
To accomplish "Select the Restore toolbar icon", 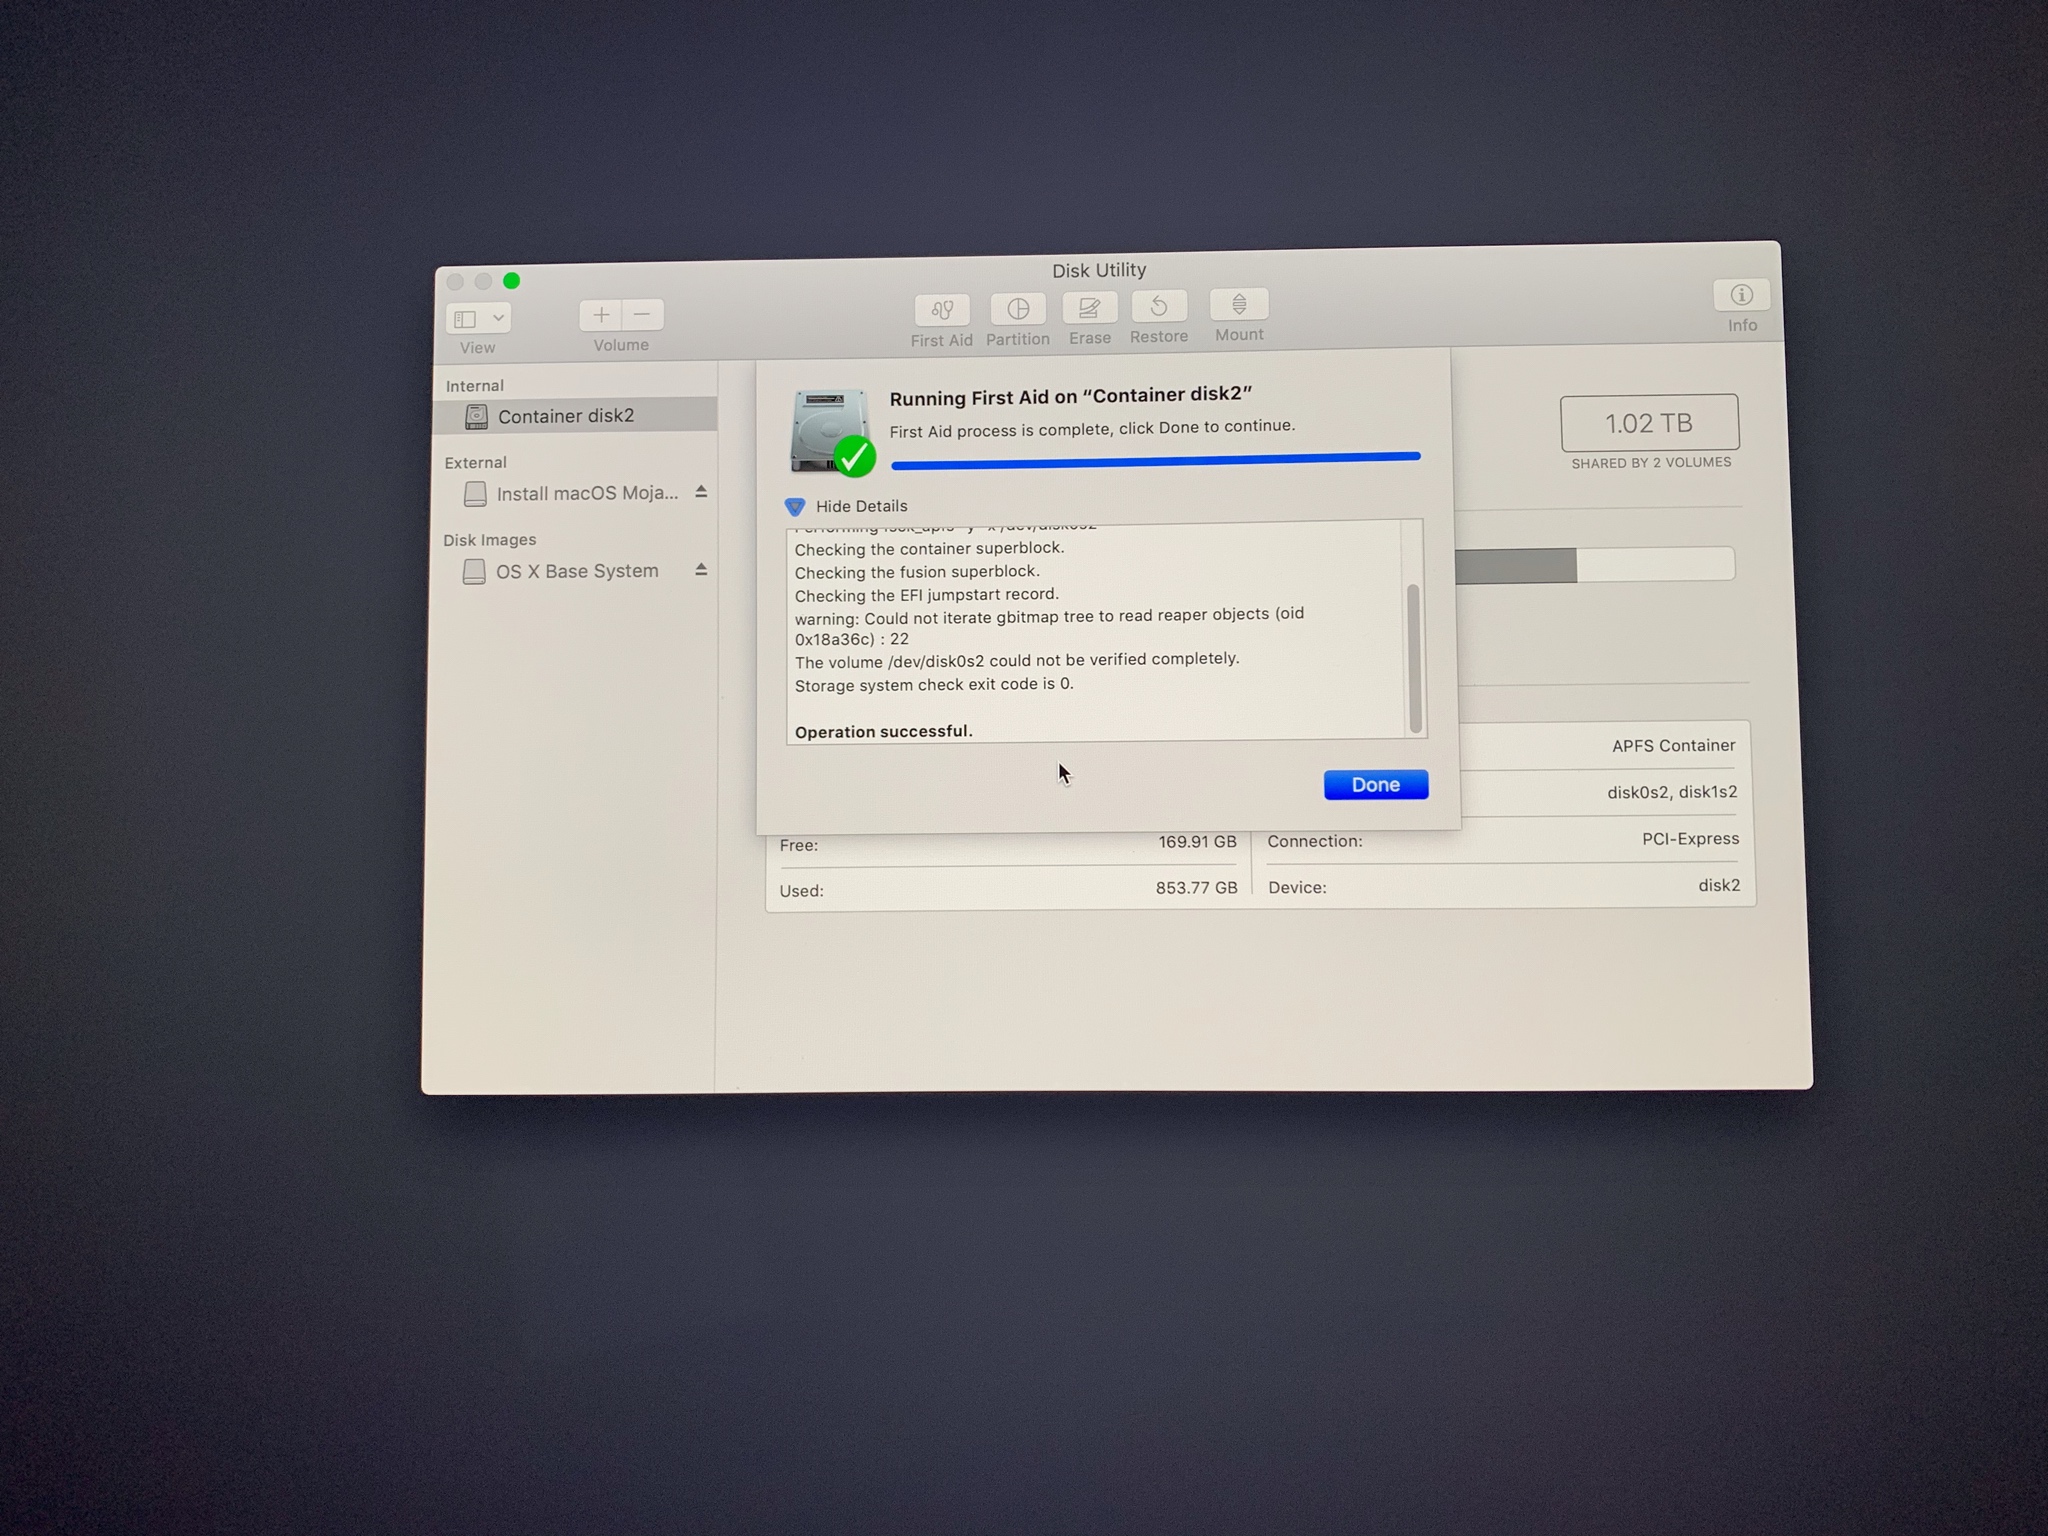I will coord(1158,306).
